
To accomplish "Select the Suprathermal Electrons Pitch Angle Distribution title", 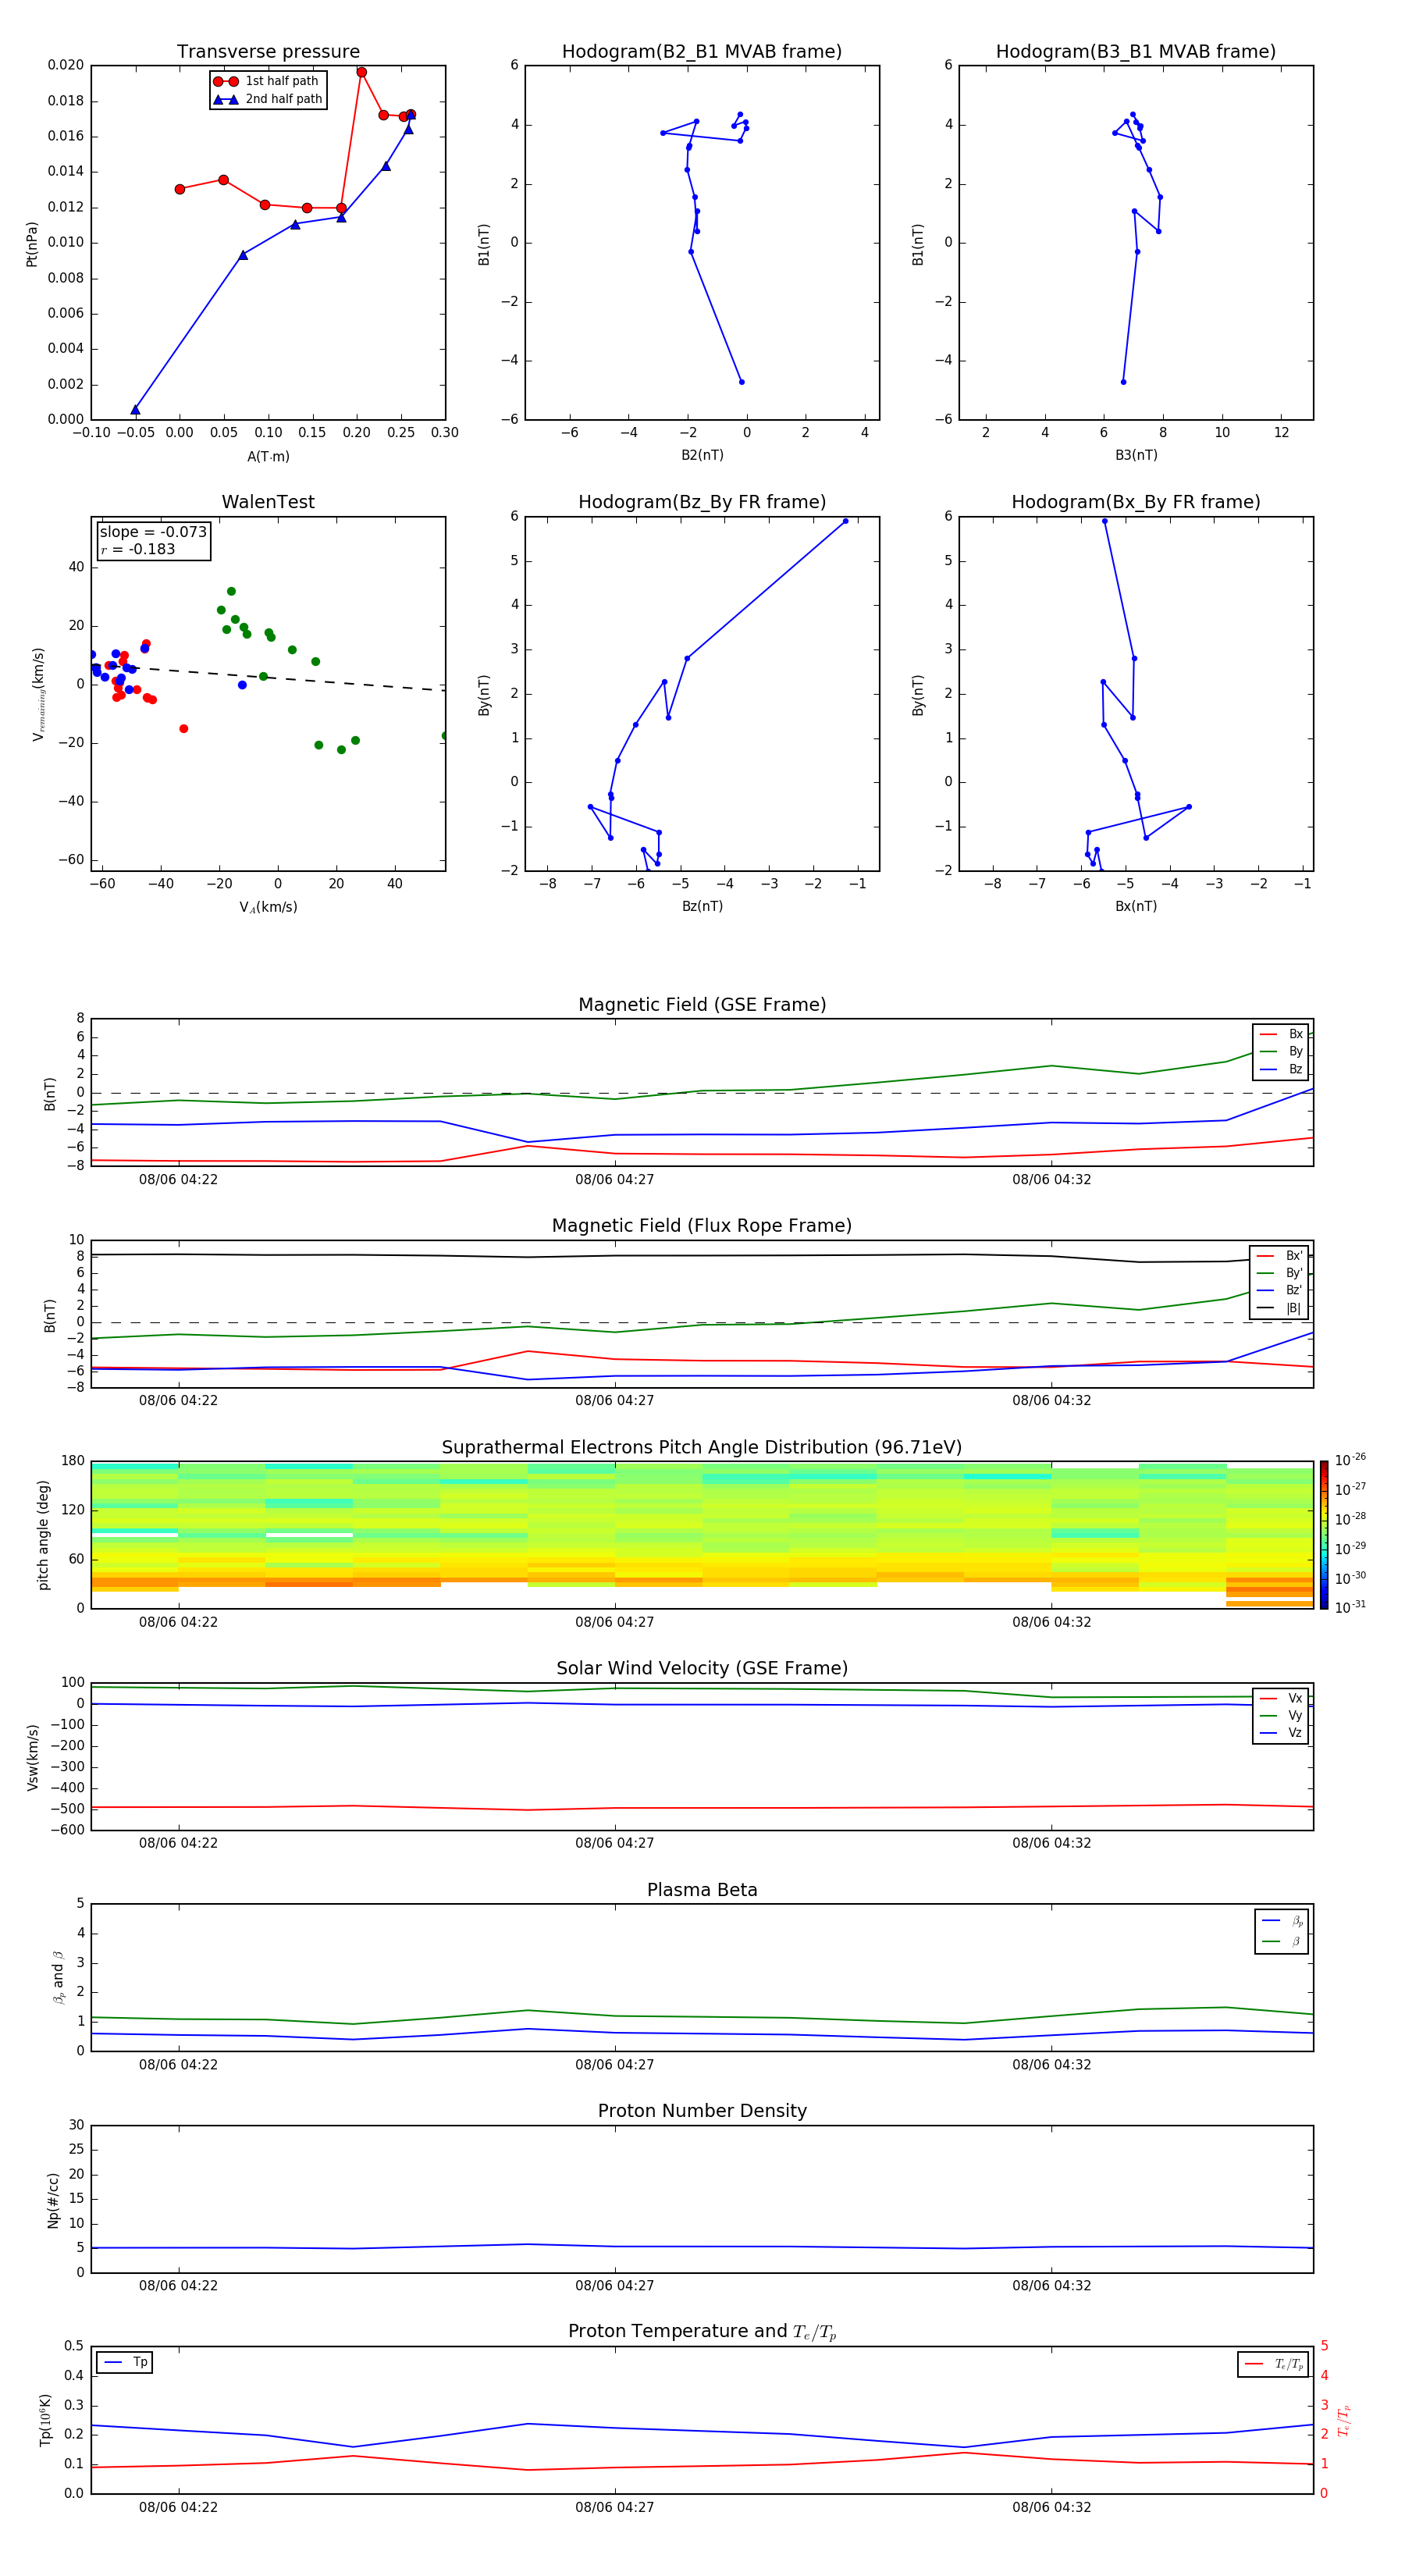I will [x=702, y=1447].
